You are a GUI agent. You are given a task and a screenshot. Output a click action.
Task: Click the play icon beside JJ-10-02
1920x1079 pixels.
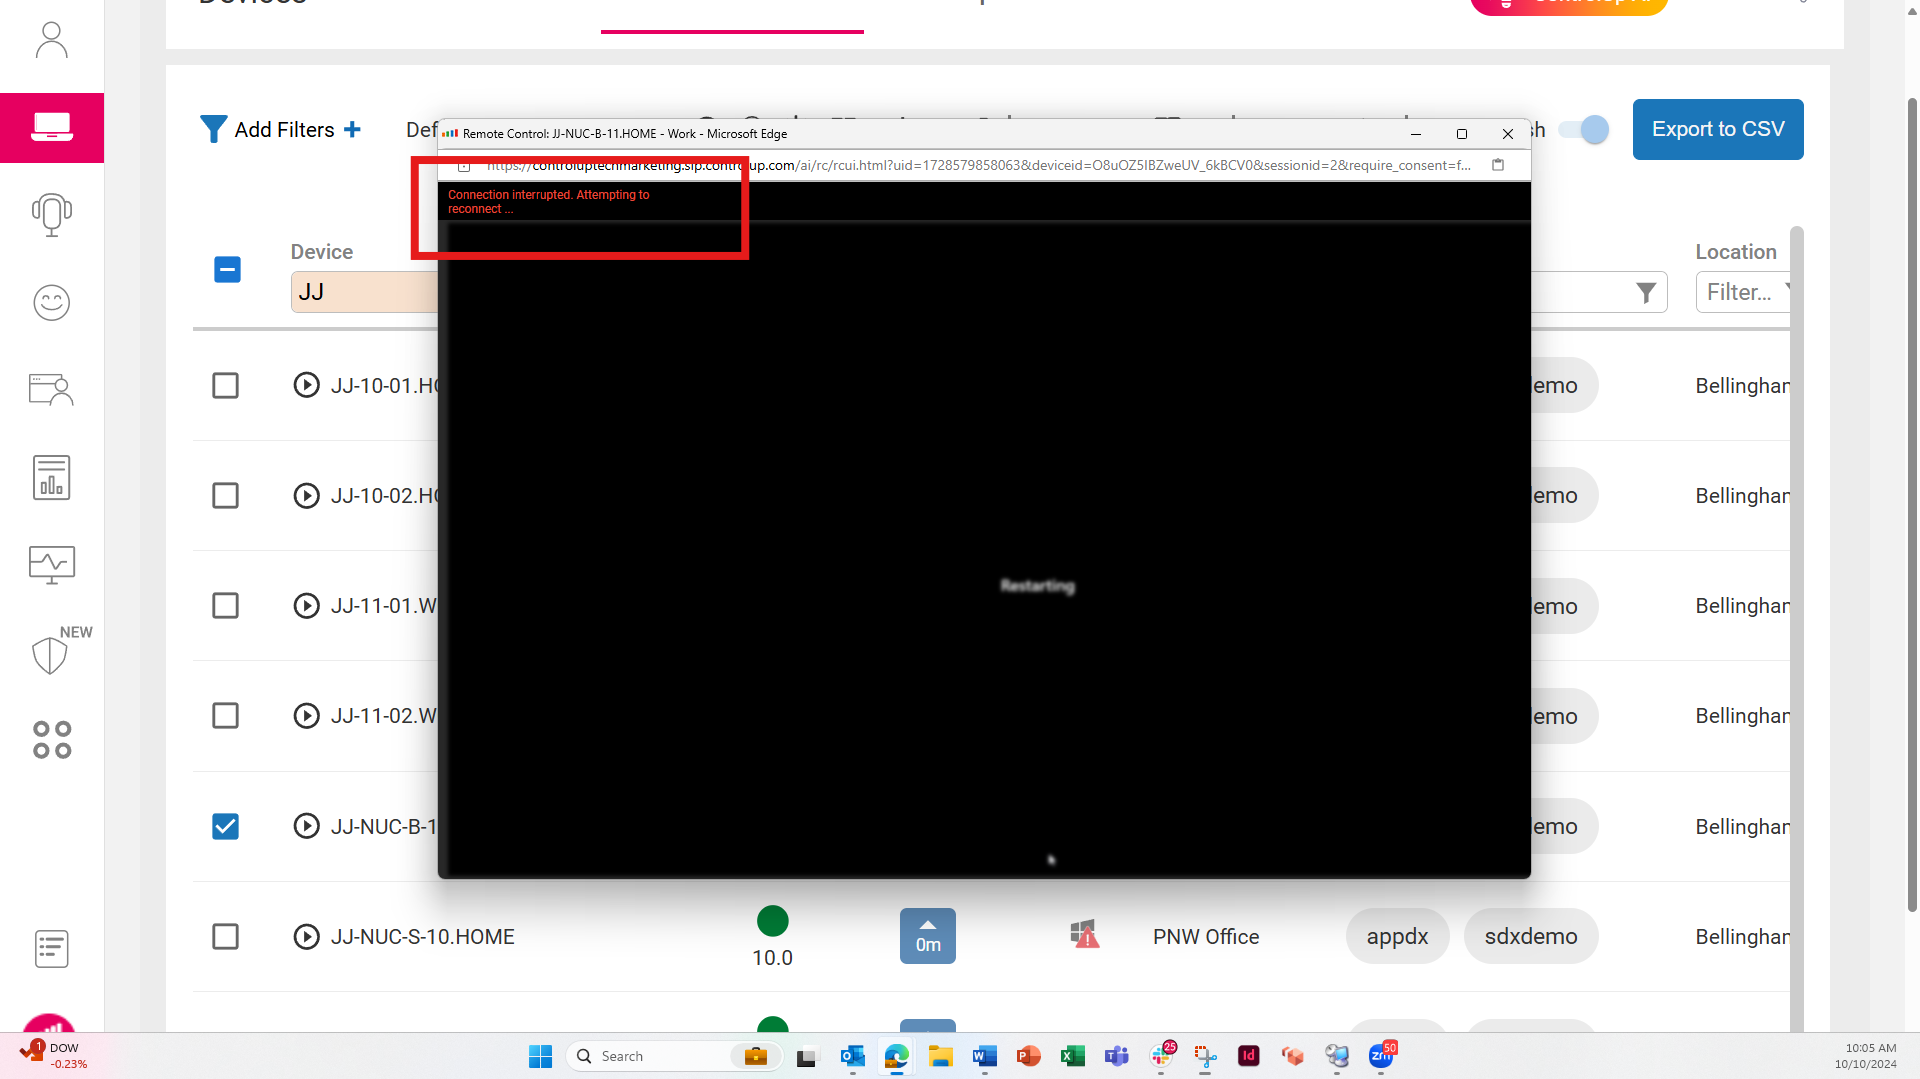pyautogui.click(x=306, y=496)
